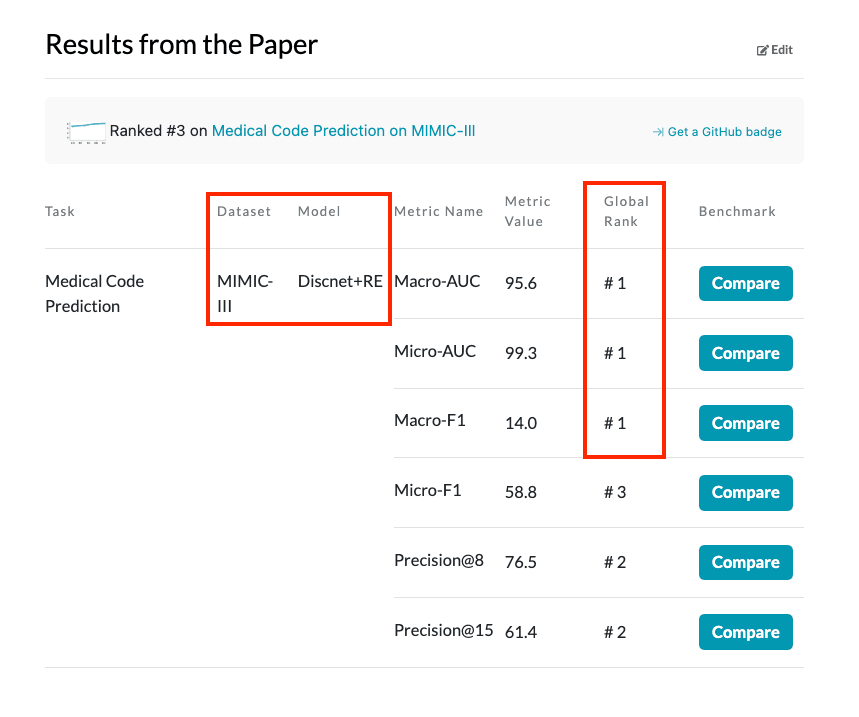Screen dimensions: 859x717
Task: Click the Get a GitHub badge link
Action: click(717, 132)
